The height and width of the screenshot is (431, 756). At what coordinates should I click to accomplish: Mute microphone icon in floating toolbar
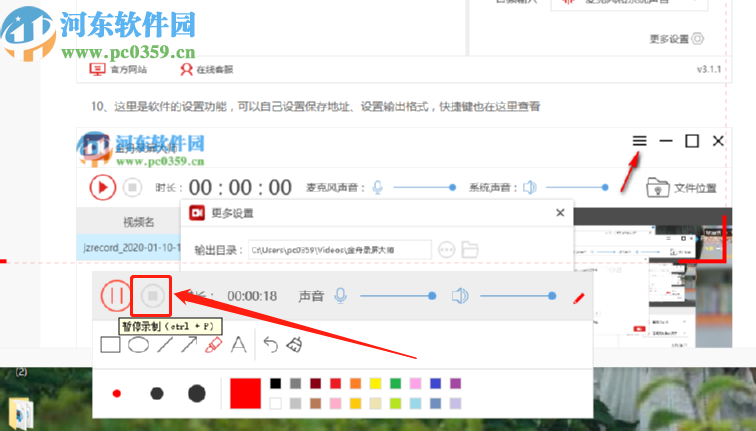click(x=340, y=296)
